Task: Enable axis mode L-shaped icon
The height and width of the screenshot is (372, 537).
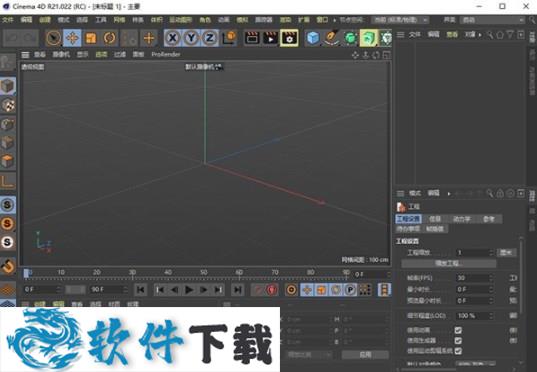Action: (x=8, y=180)
